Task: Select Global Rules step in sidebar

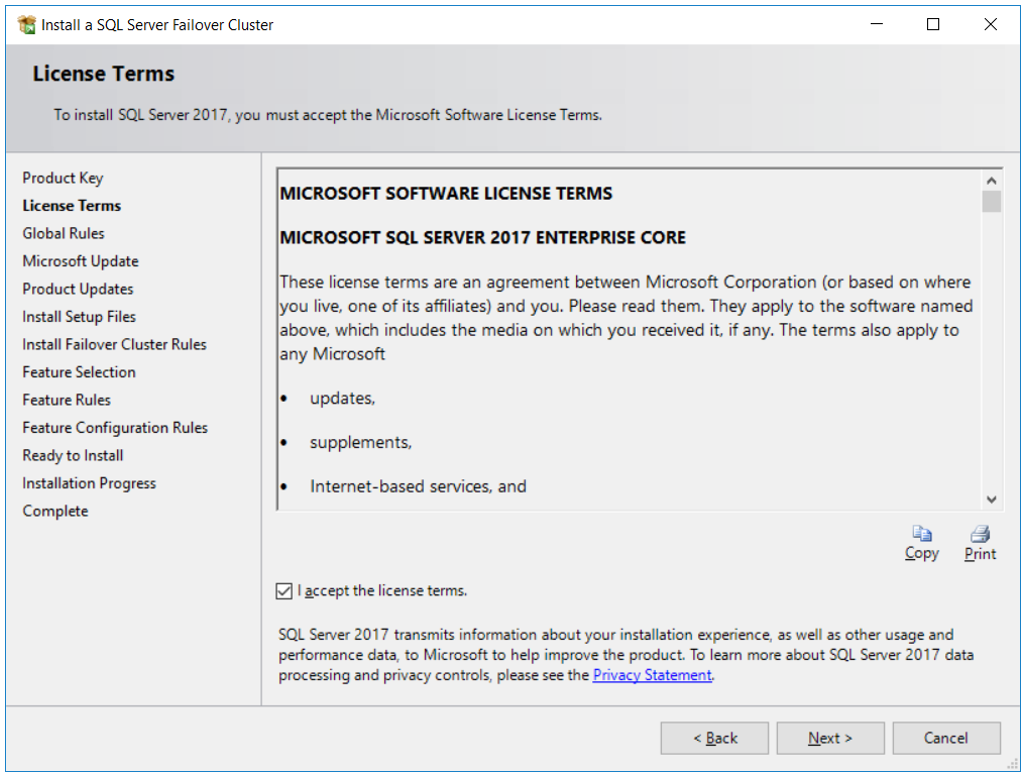Action: coord(63,233)
